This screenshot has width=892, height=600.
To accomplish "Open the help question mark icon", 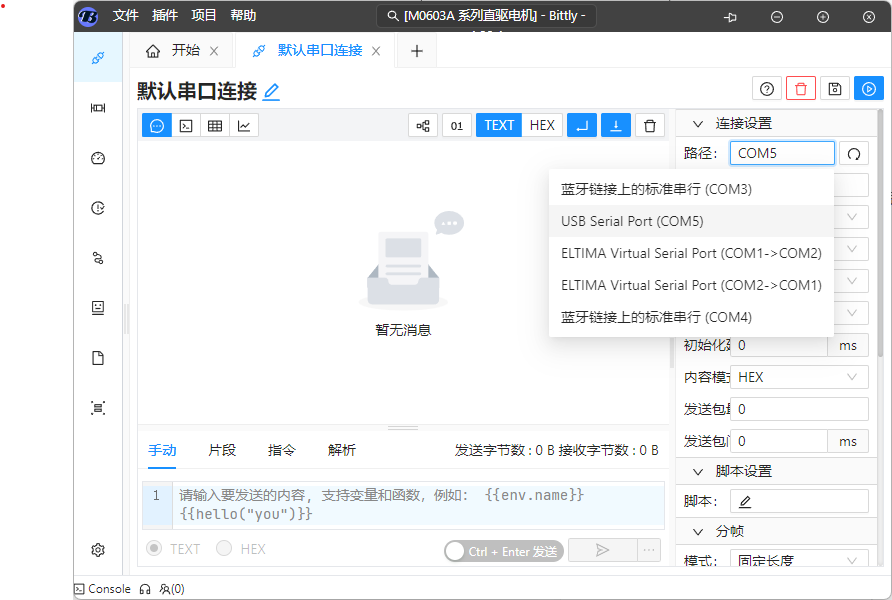I will tap(767, 89).
